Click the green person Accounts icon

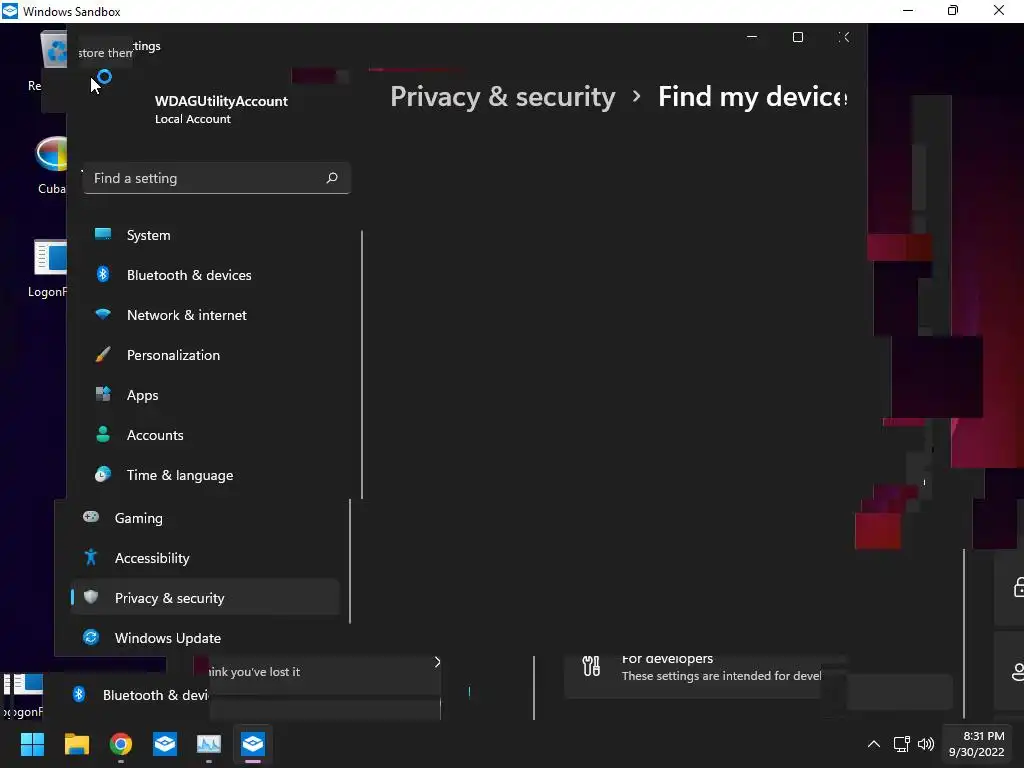pyautogui.click(x=103, y=434)
